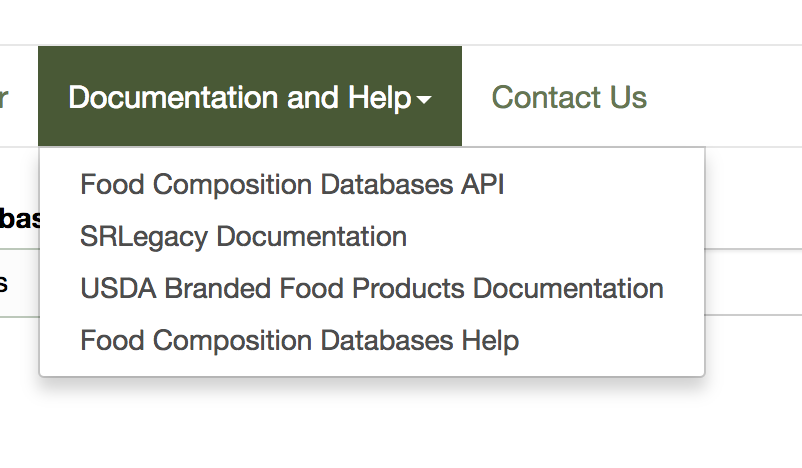The image size is (802, 468).
Task: Click the caret arrow beside Documentation and Help
Action: click(x=425, y=100)
